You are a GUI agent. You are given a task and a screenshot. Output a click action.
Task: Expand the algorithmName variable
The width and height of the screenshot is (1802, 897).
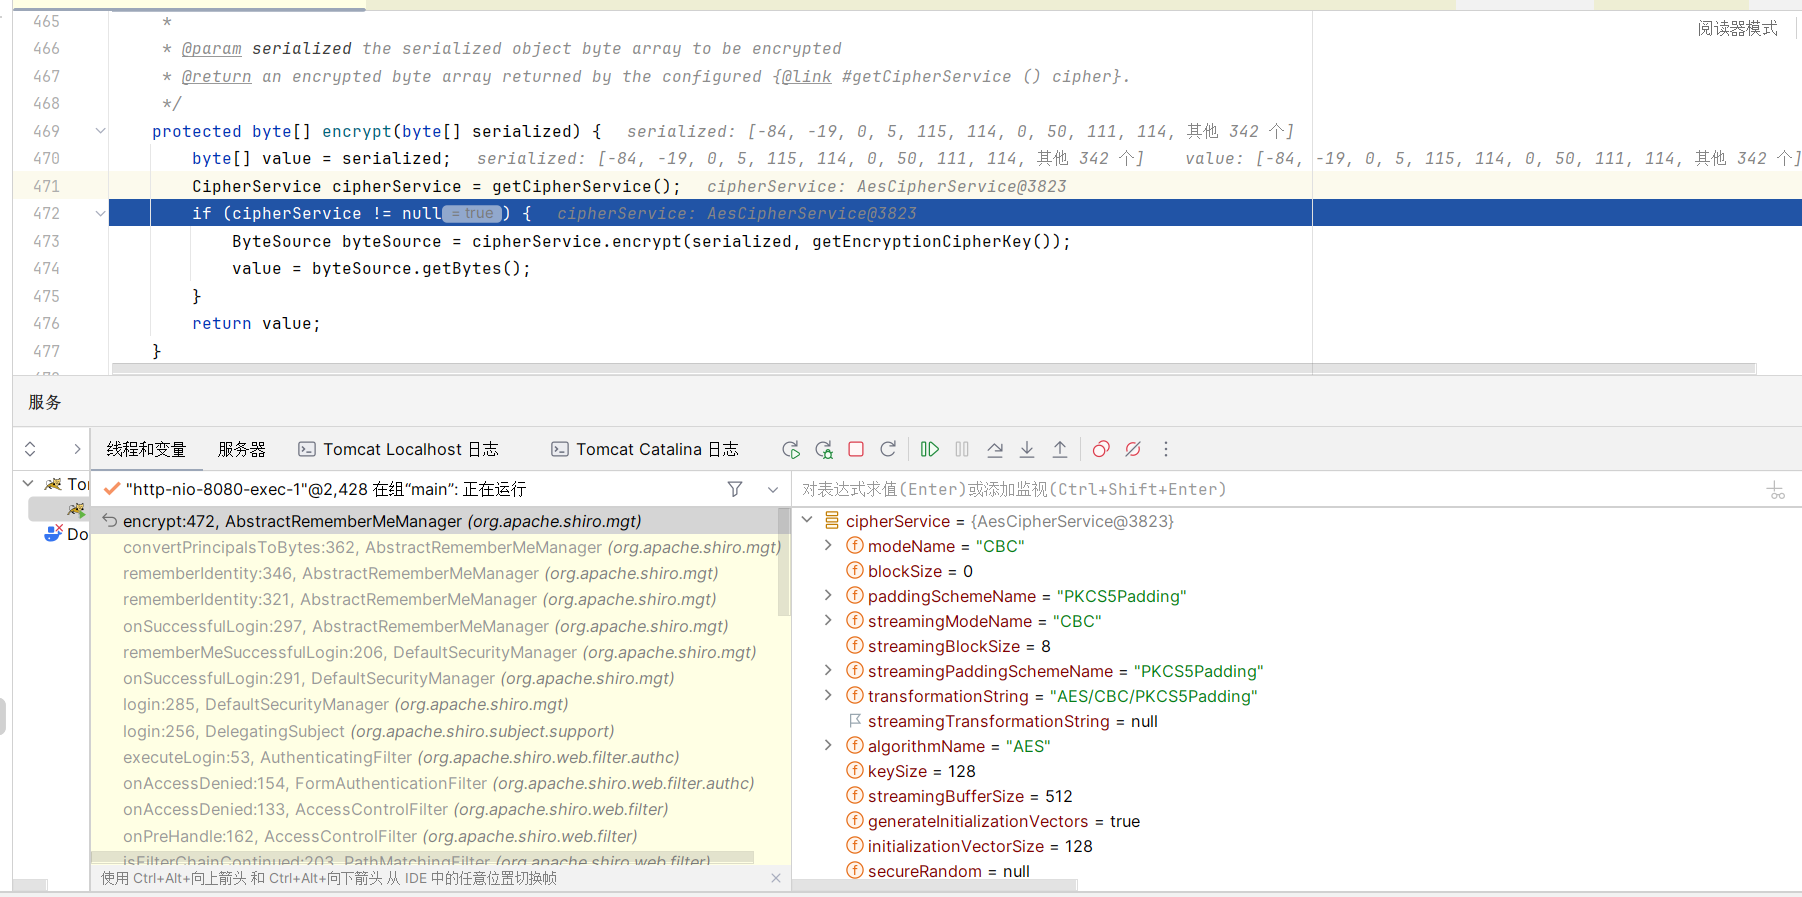tap(828, 745)
